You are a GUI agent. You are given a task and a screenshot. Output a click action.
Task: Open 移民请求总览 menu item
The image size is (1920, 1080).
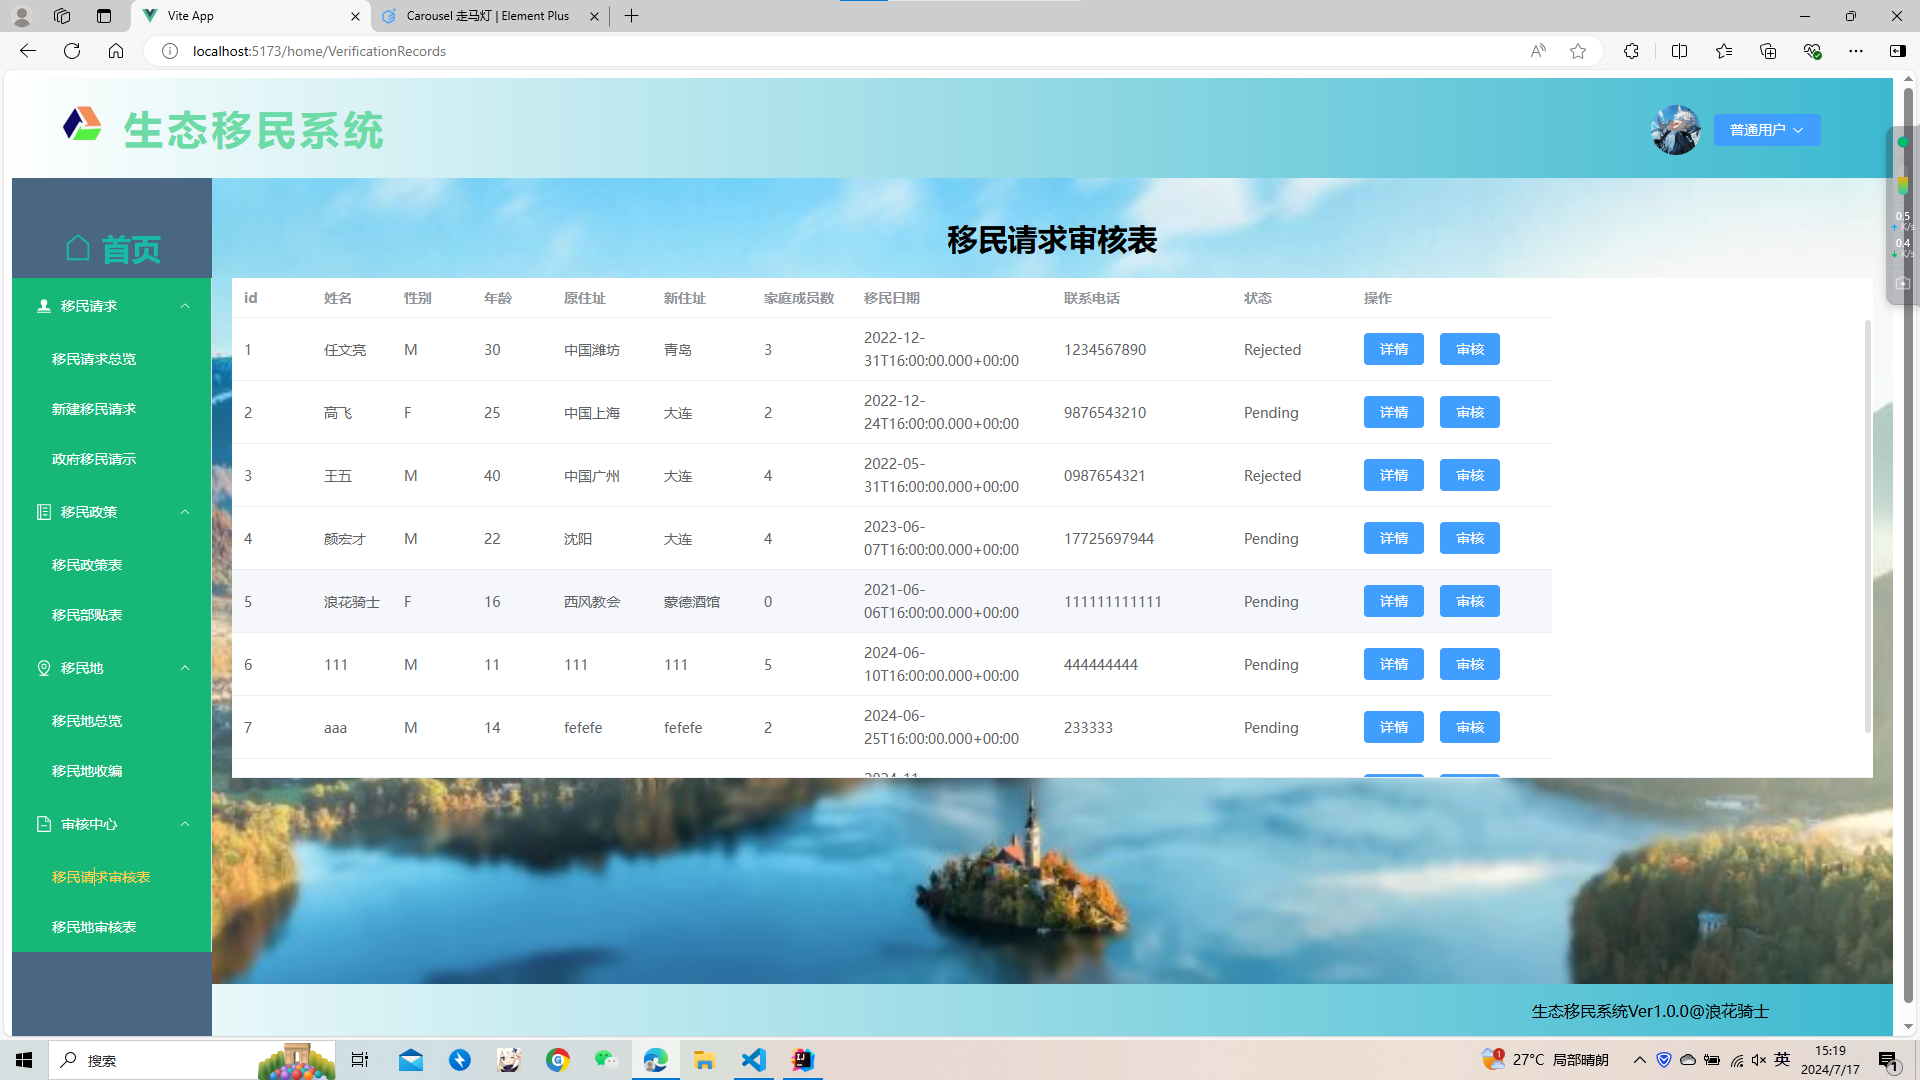tap(112, 359)
